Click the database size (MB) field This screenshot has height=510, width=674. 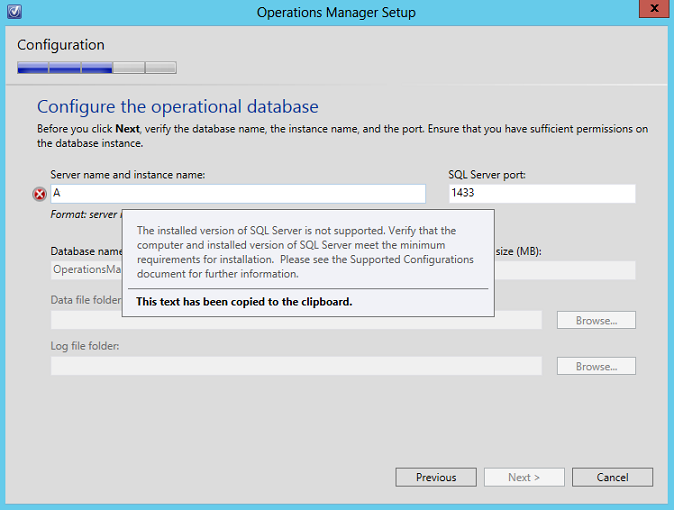(565, 270)
